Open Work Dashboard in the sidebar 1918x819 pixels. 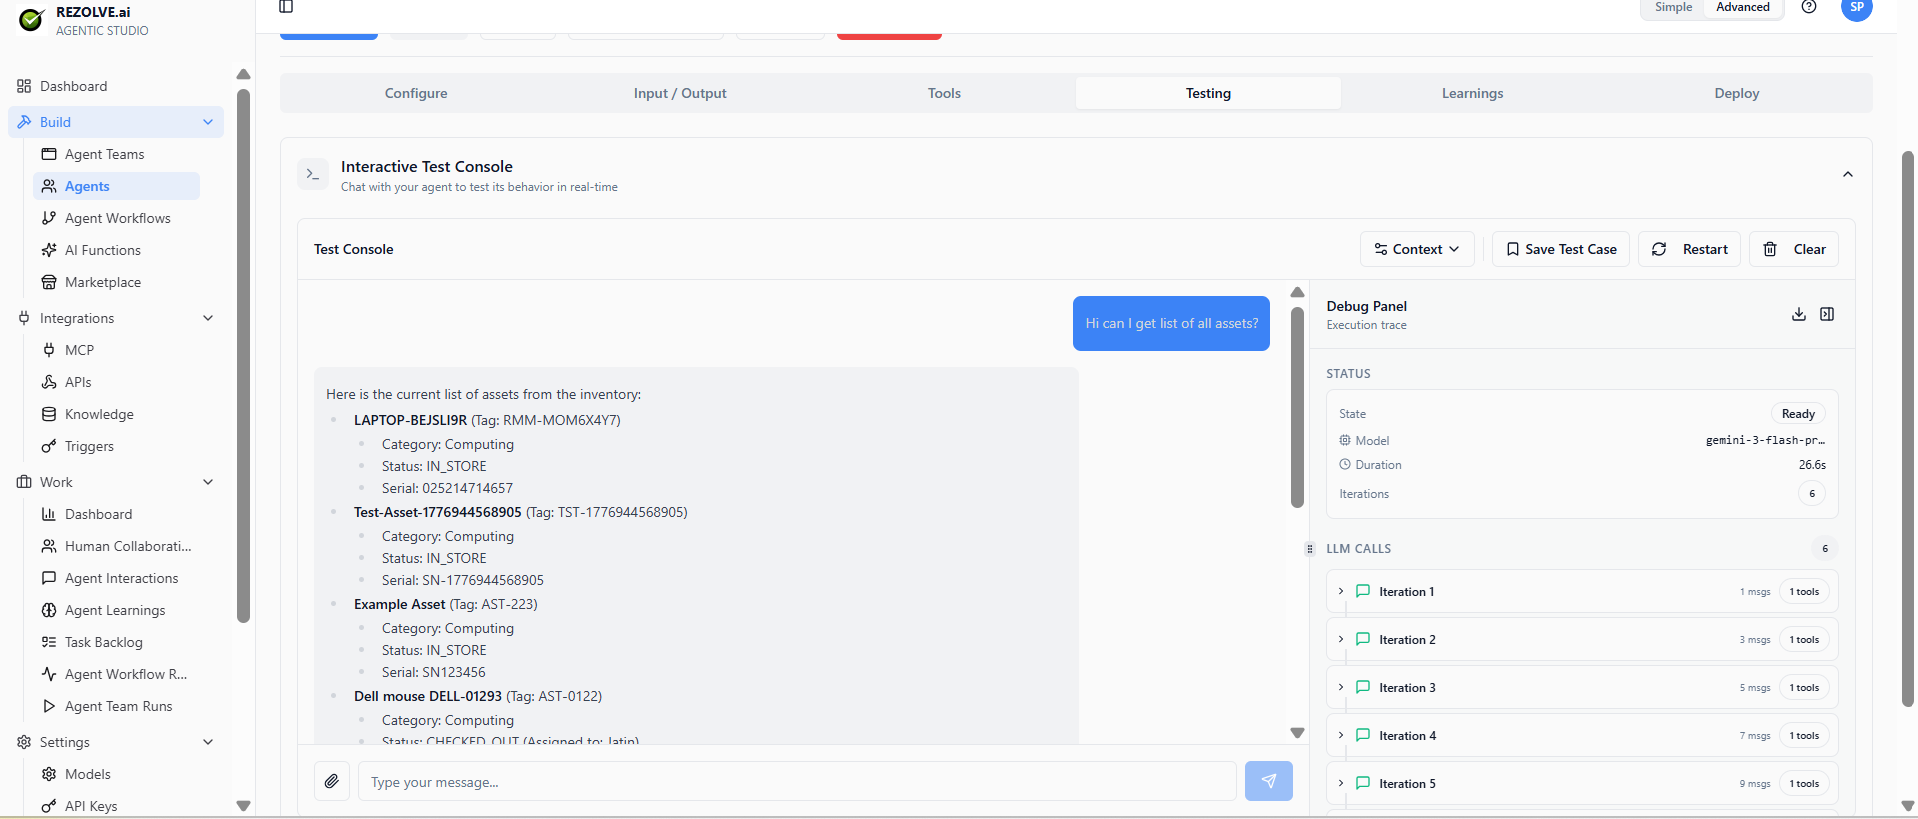coord(98,514)
